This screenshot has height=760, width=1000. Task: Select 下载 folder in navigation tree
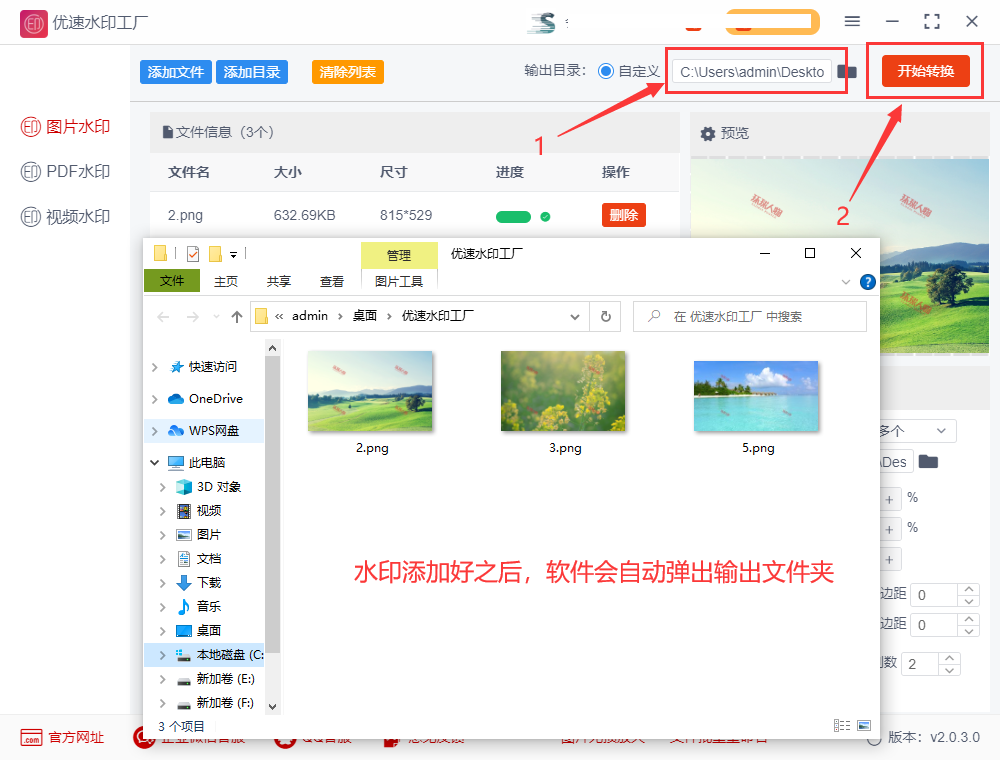[209, 583]
